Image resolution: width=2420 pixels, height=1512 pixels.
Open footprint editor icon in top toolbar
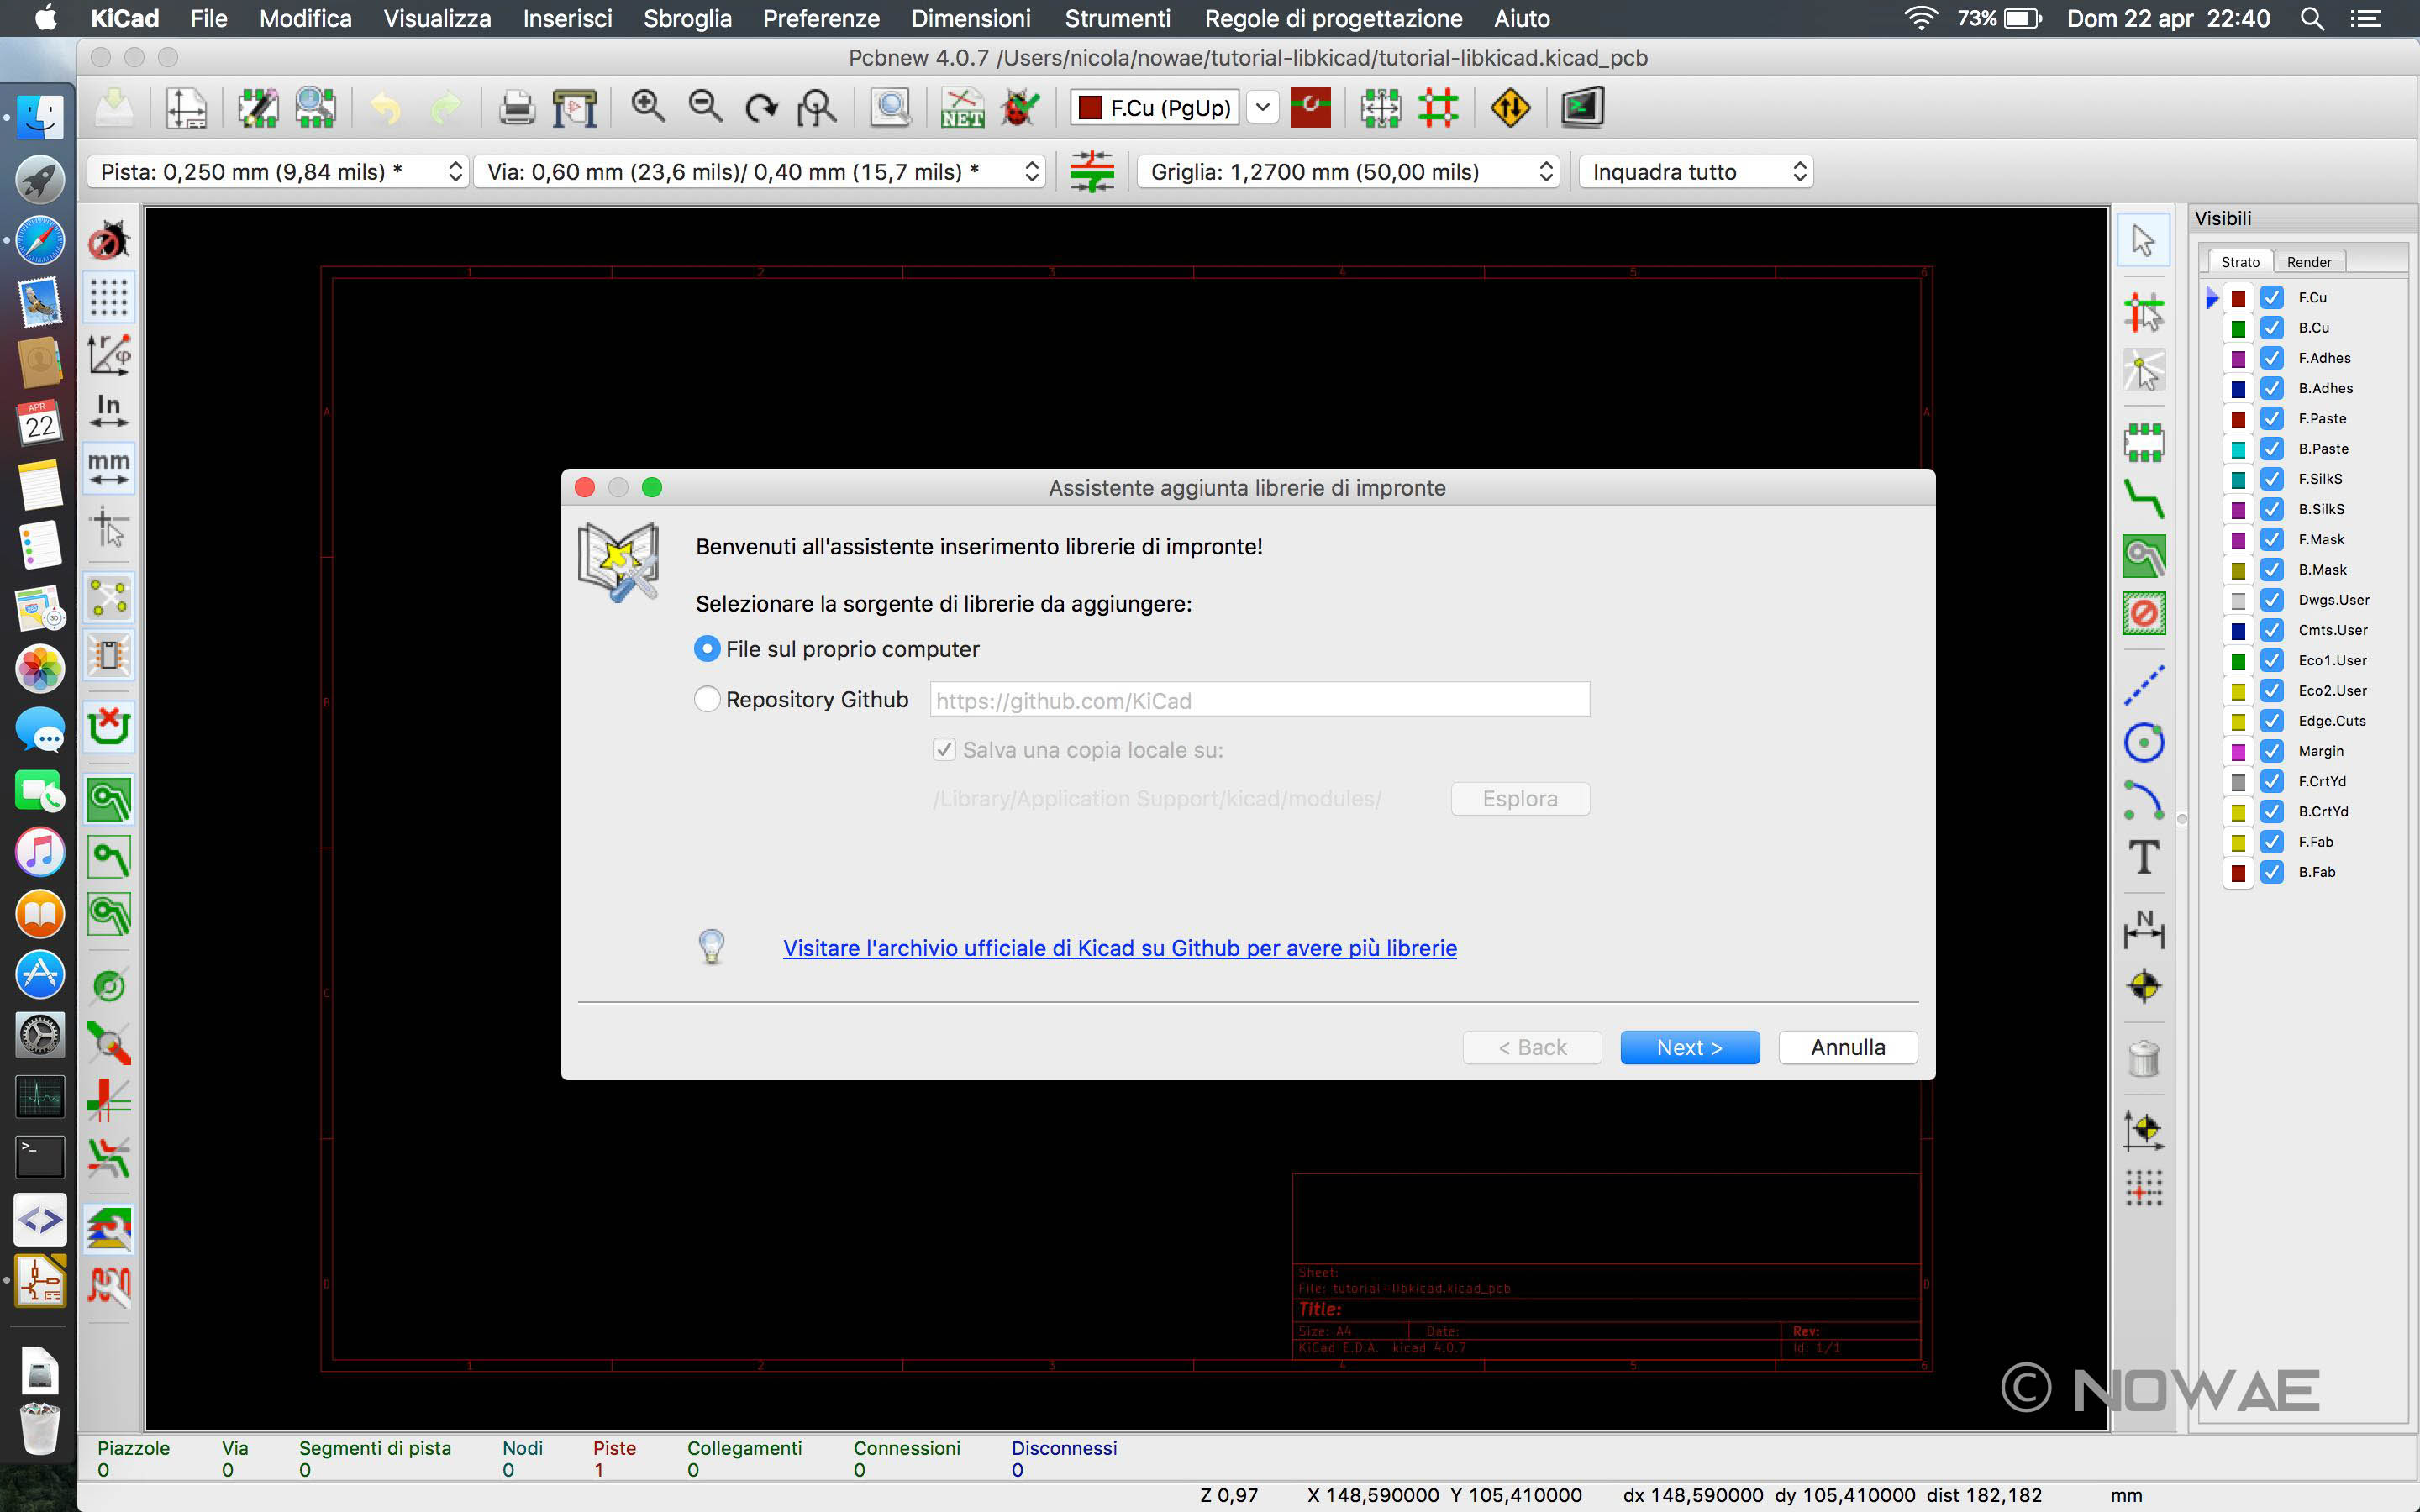(258, 107)
